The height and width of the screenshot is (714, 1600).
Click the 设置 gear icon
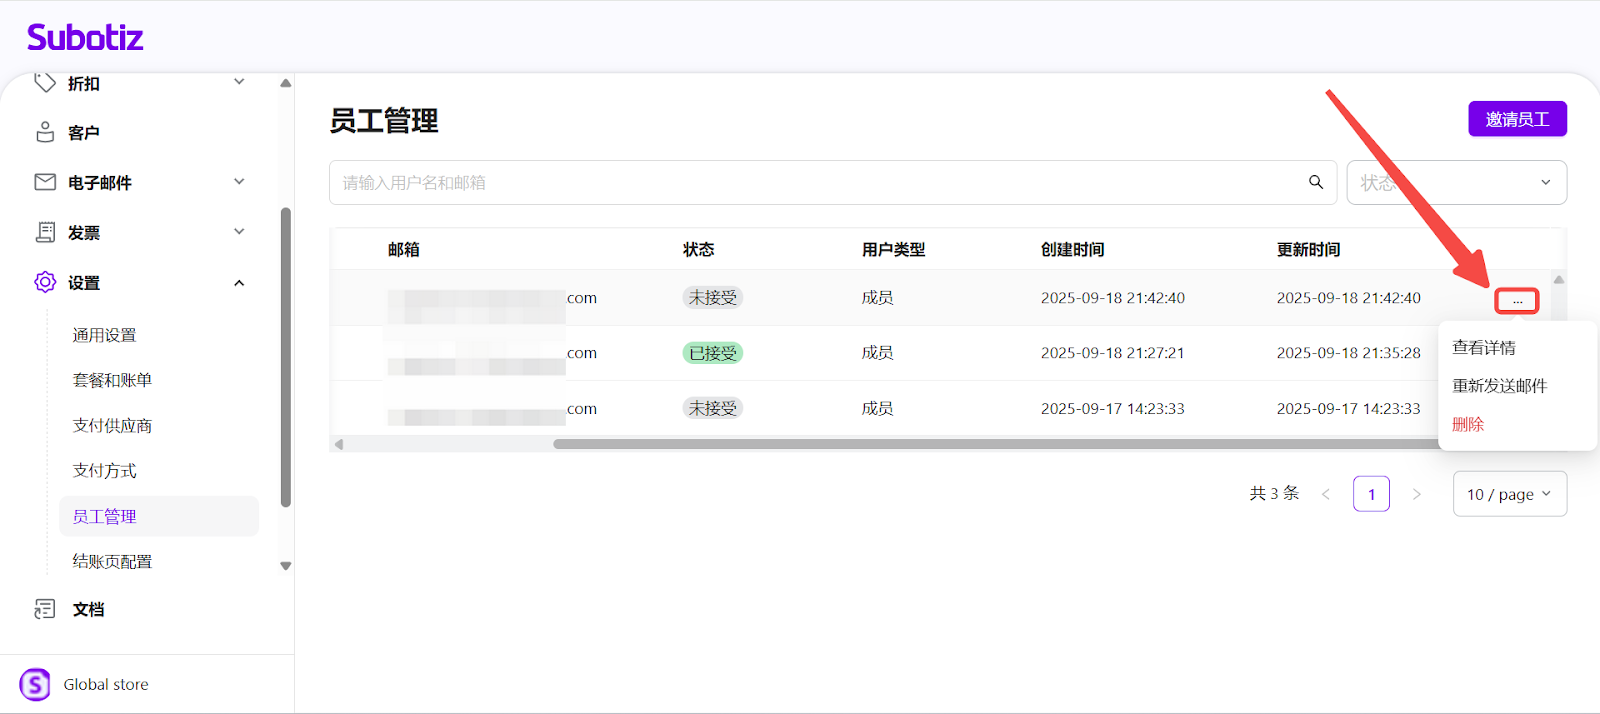45,282
